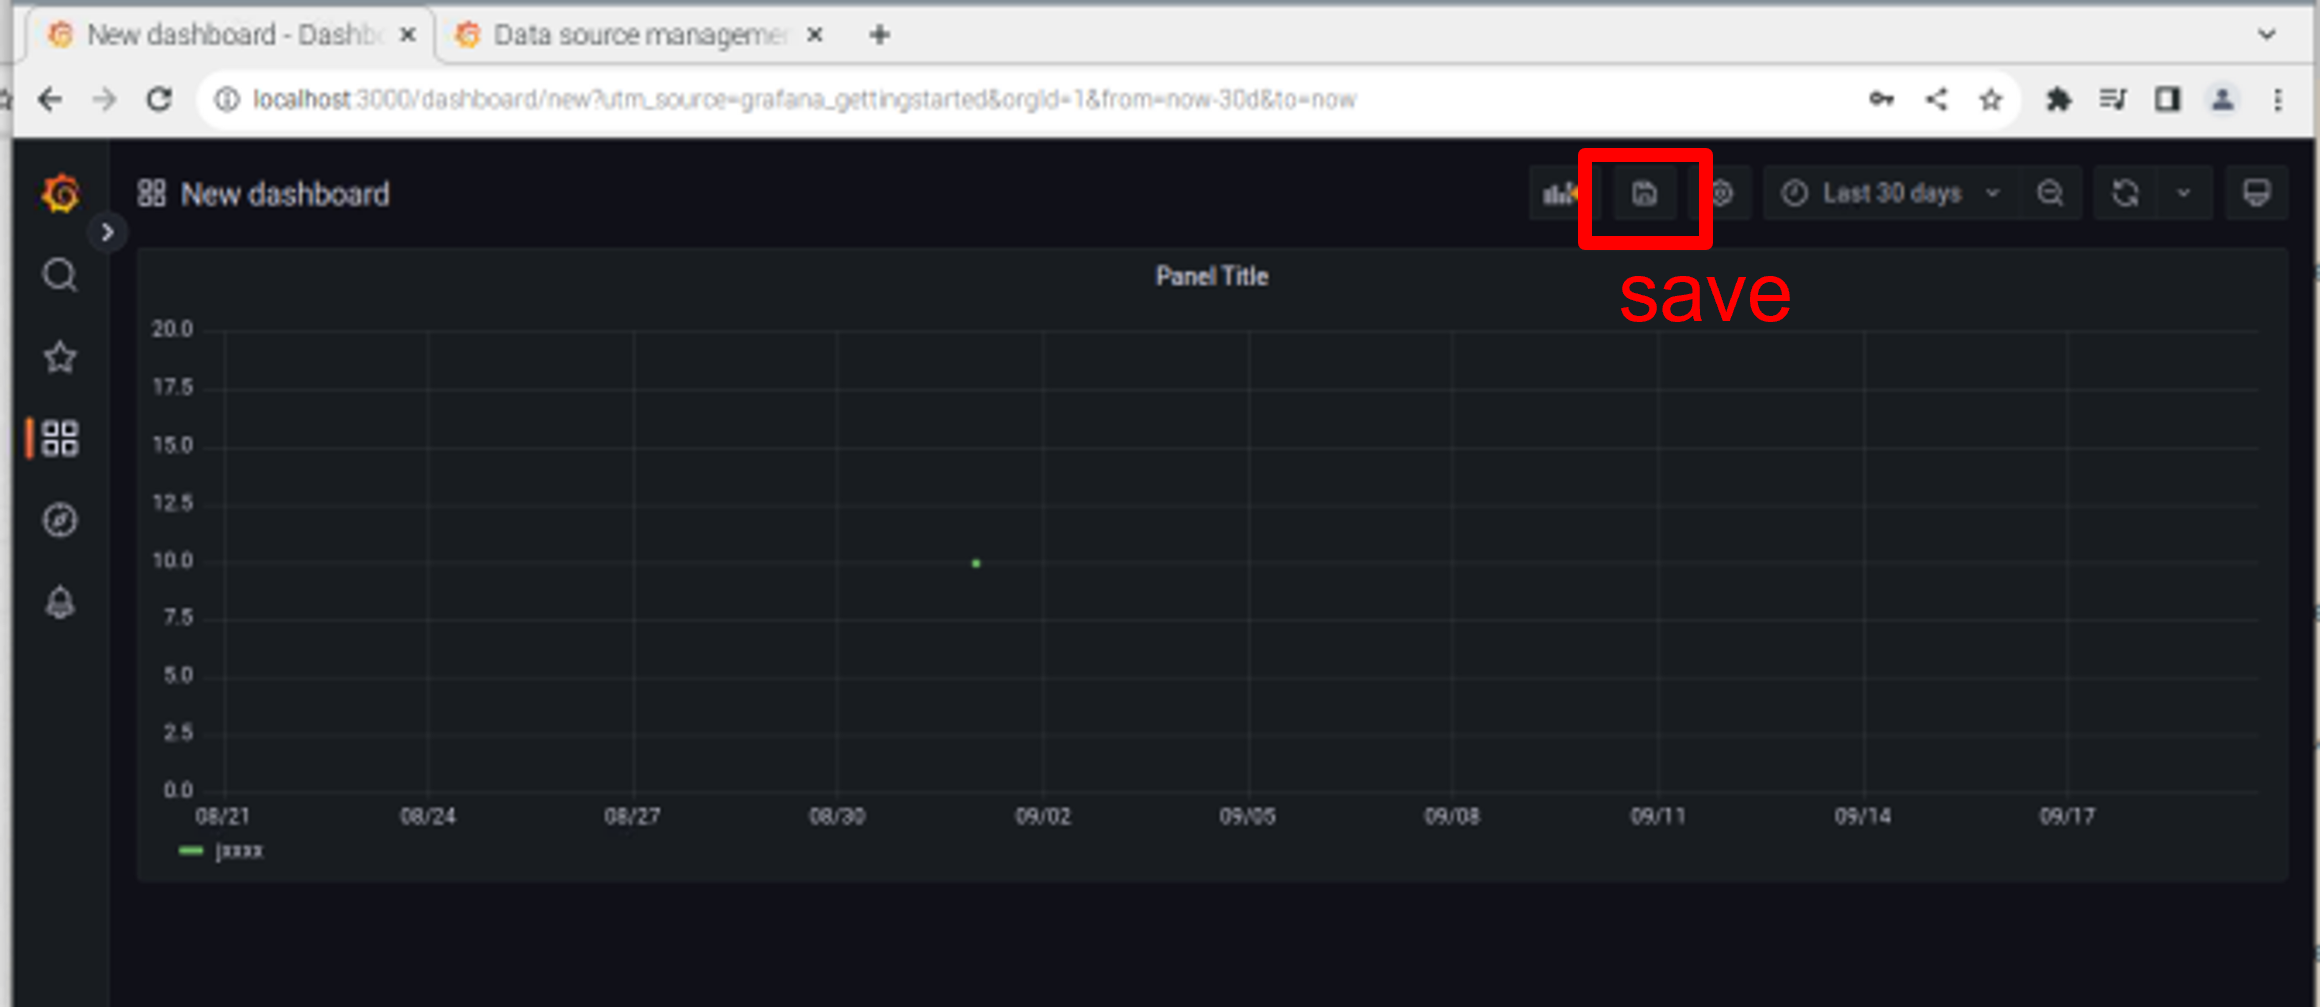The height and width of the screenshot is (1007, 2320).
Task: Refresh the dashboard
Action: [x=2125, y=193]
